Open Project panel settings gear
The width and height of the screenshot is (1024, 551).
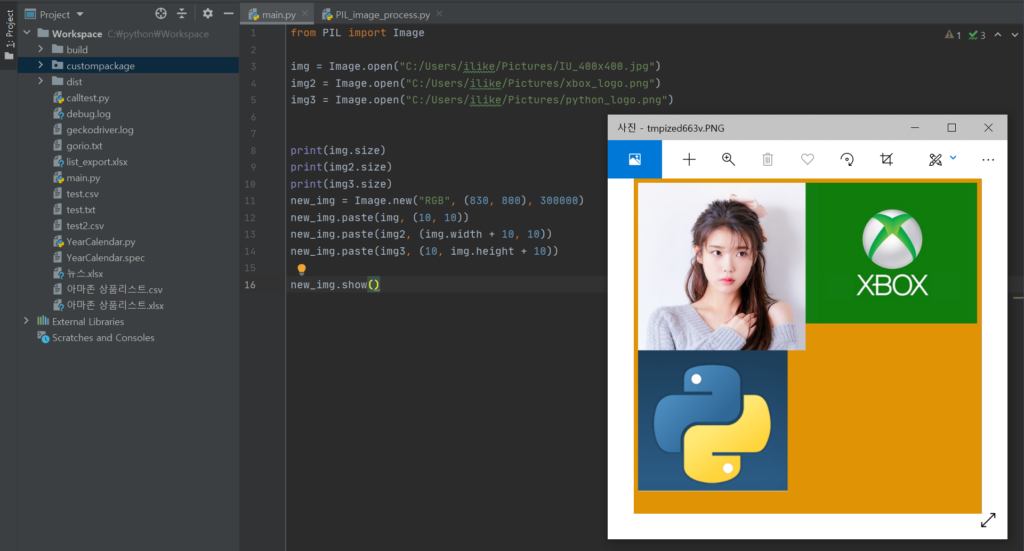point(208,14)
